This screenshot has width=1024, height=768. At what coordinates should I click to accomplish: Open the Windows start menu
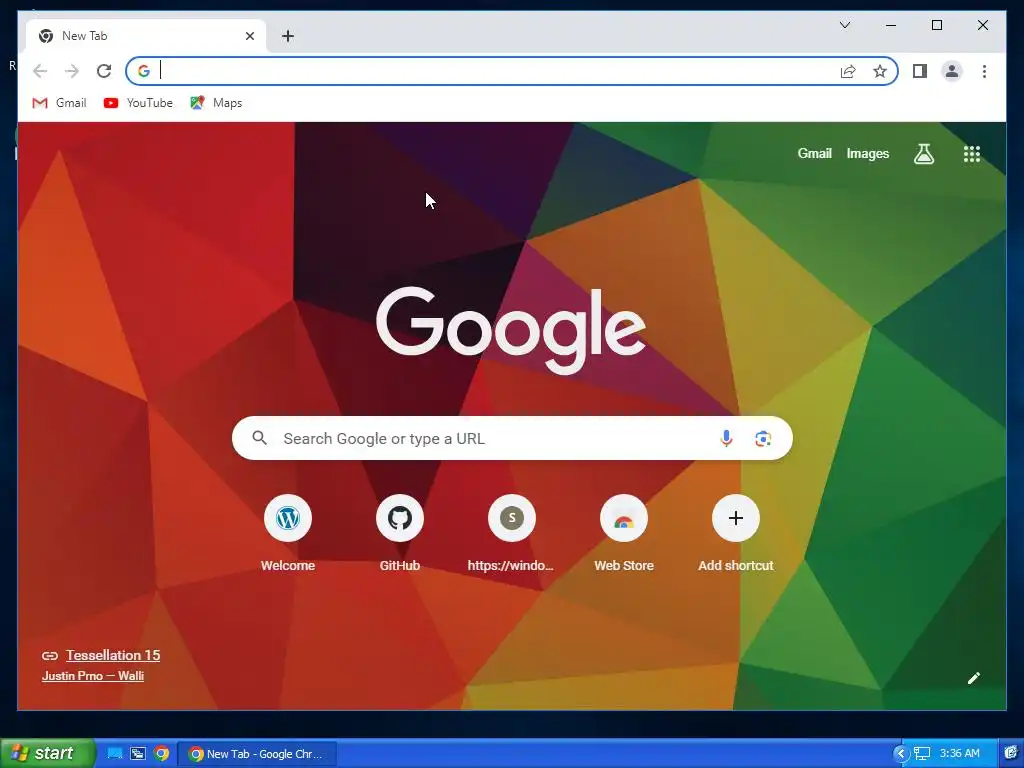coord(46,753)
